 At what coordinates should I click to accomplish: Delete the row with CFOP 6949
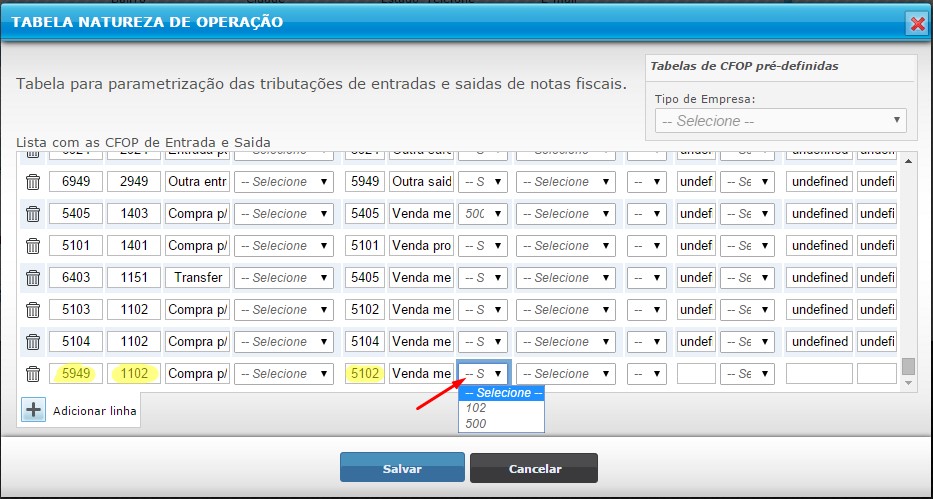[x=33, y=181]
